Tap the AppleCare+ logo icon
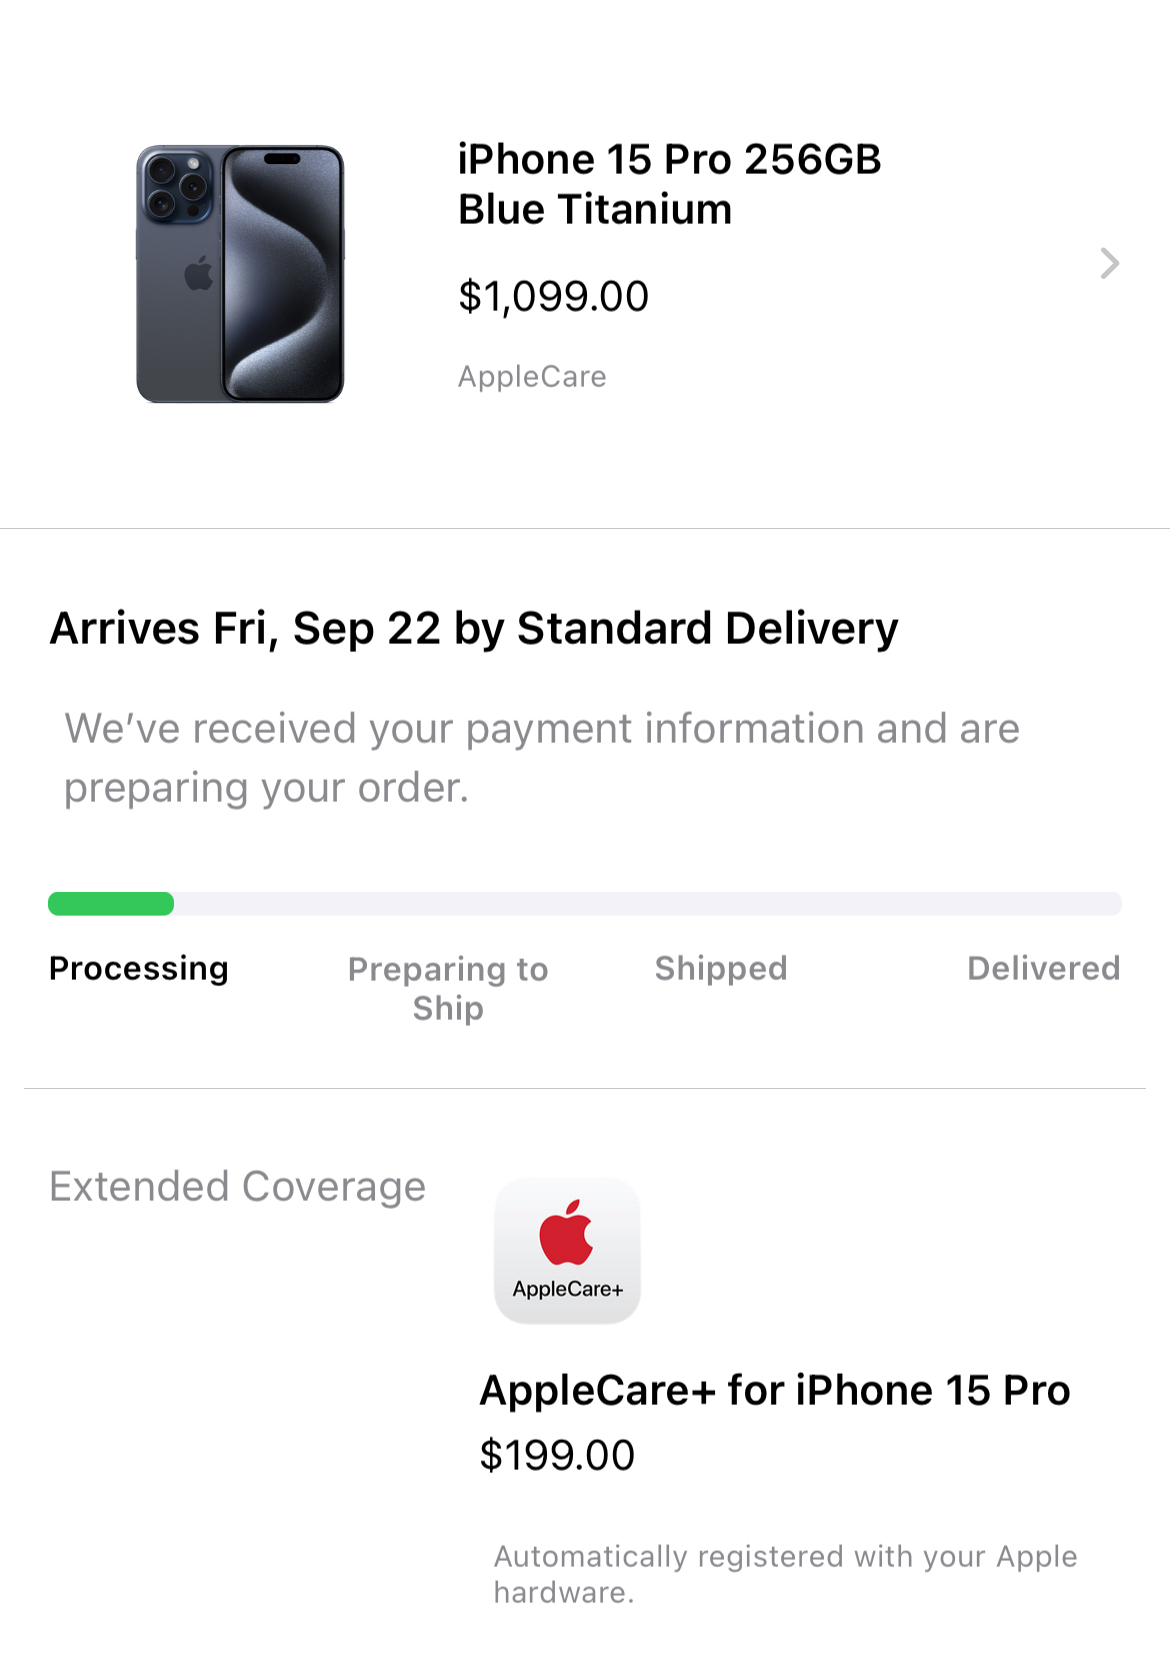Viewport: 1170px width, 1666px height. [x=567, y=1250]
